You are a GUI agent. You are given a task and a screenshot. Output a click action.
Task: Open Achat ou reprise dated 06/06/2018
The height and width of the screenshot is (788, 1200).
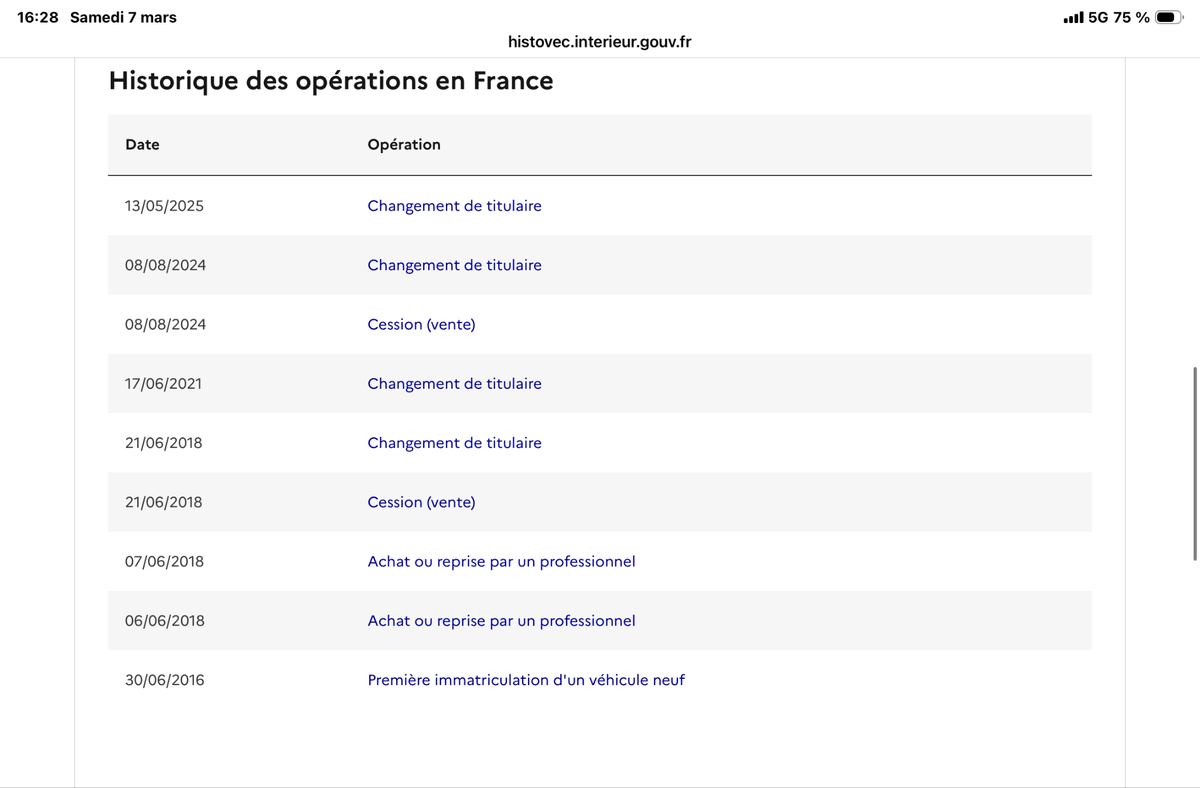click(x=501, y=621)
